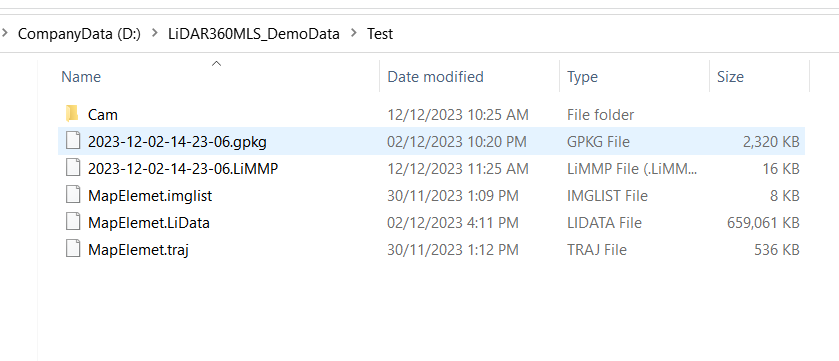The image size is (839, 361).
Task: Navigate to CompanyData (D:) in breadcrumb
Action: tap(79, 34)
